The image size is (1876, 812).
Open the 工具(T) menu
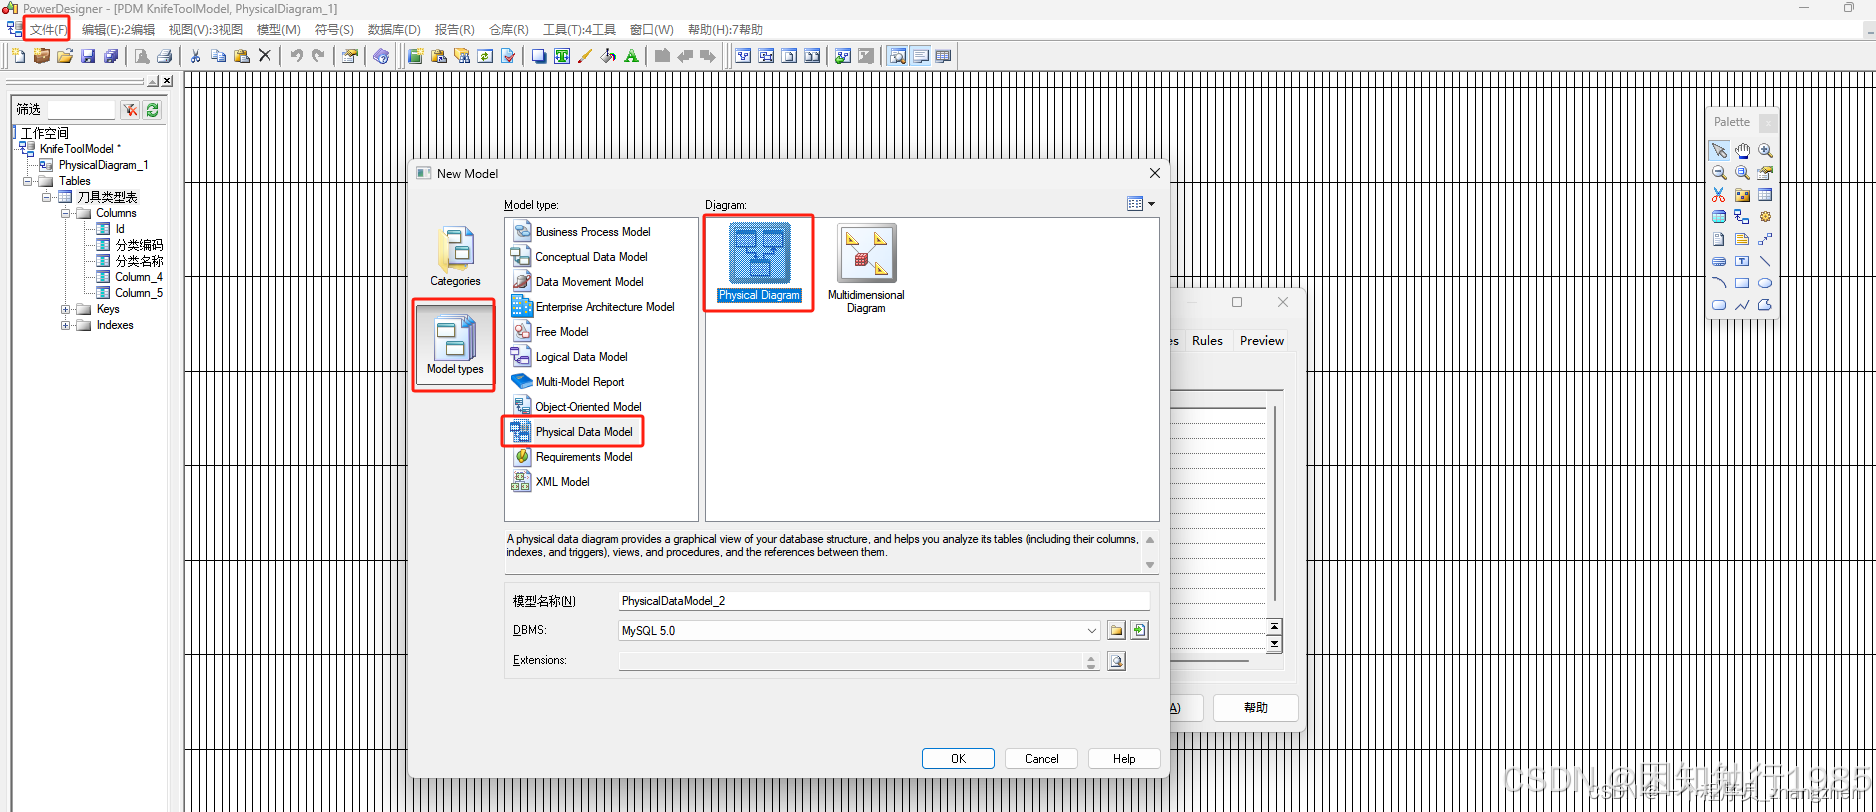click(x=579, y=29)
